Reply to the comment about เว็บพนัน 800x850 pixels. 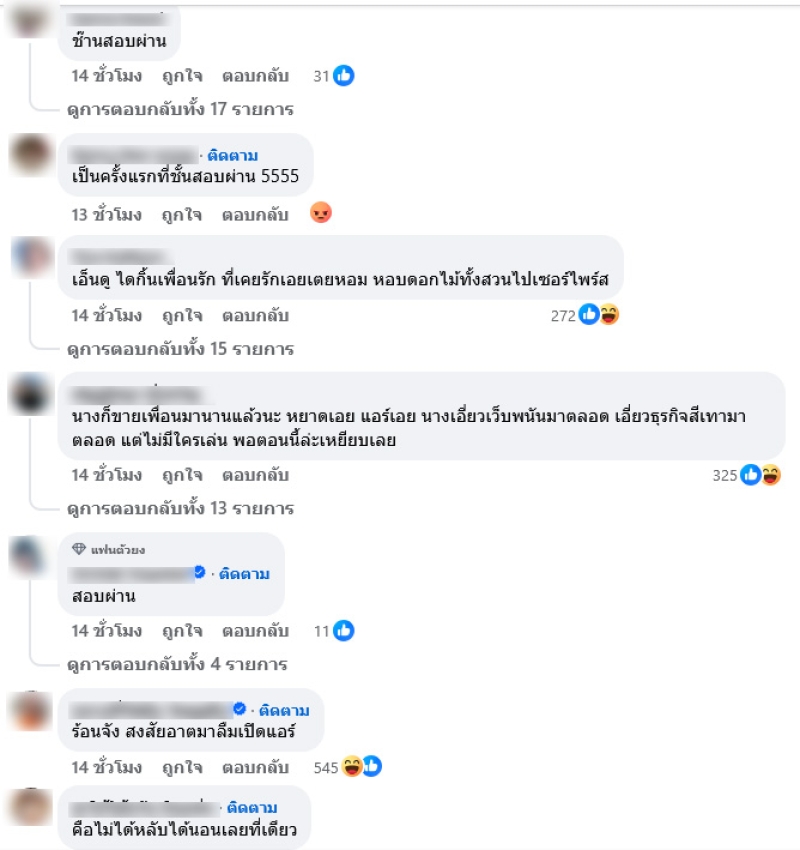[x=255, y=475]
